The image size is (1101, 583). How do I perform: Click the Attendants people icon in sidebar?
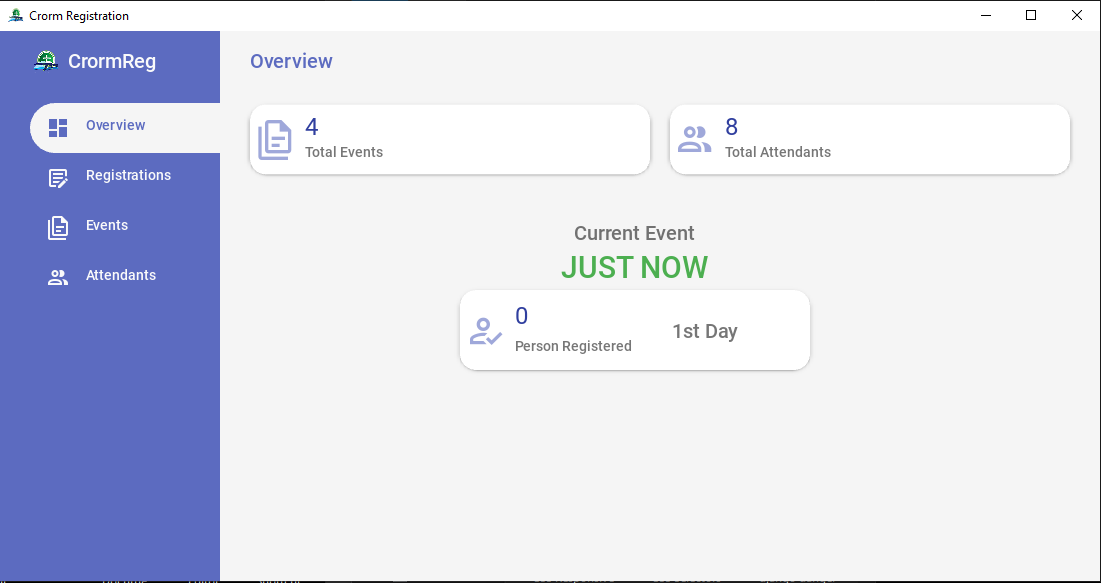[x=58, y=277]
